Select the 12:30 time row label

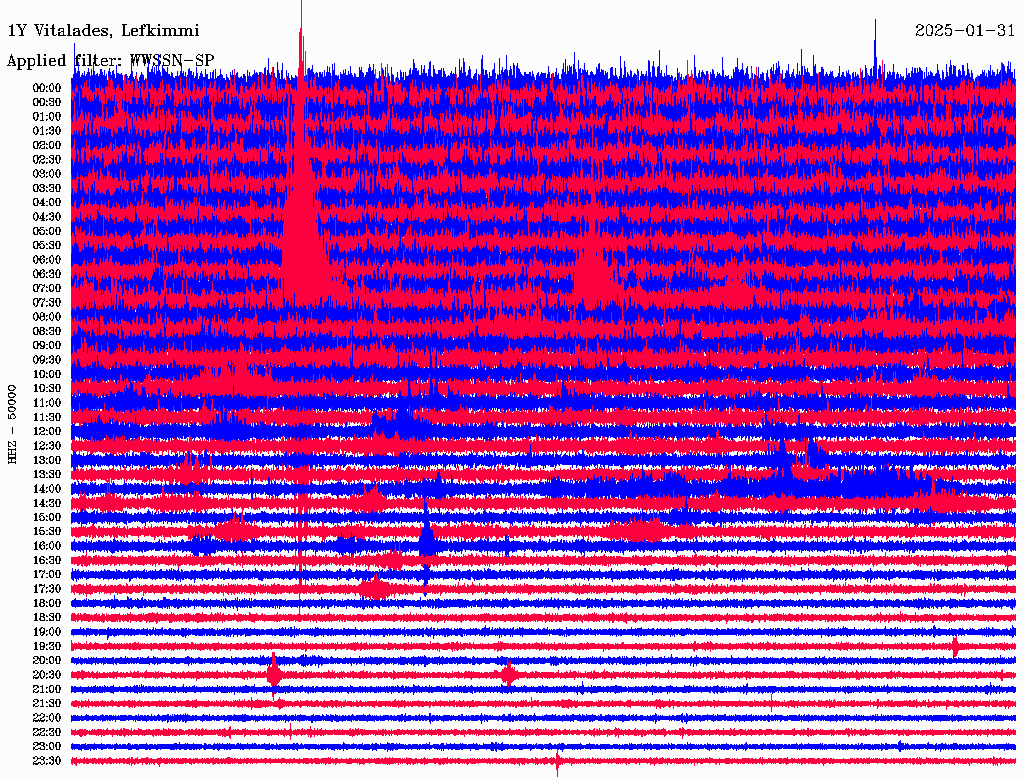pos(47,446)
